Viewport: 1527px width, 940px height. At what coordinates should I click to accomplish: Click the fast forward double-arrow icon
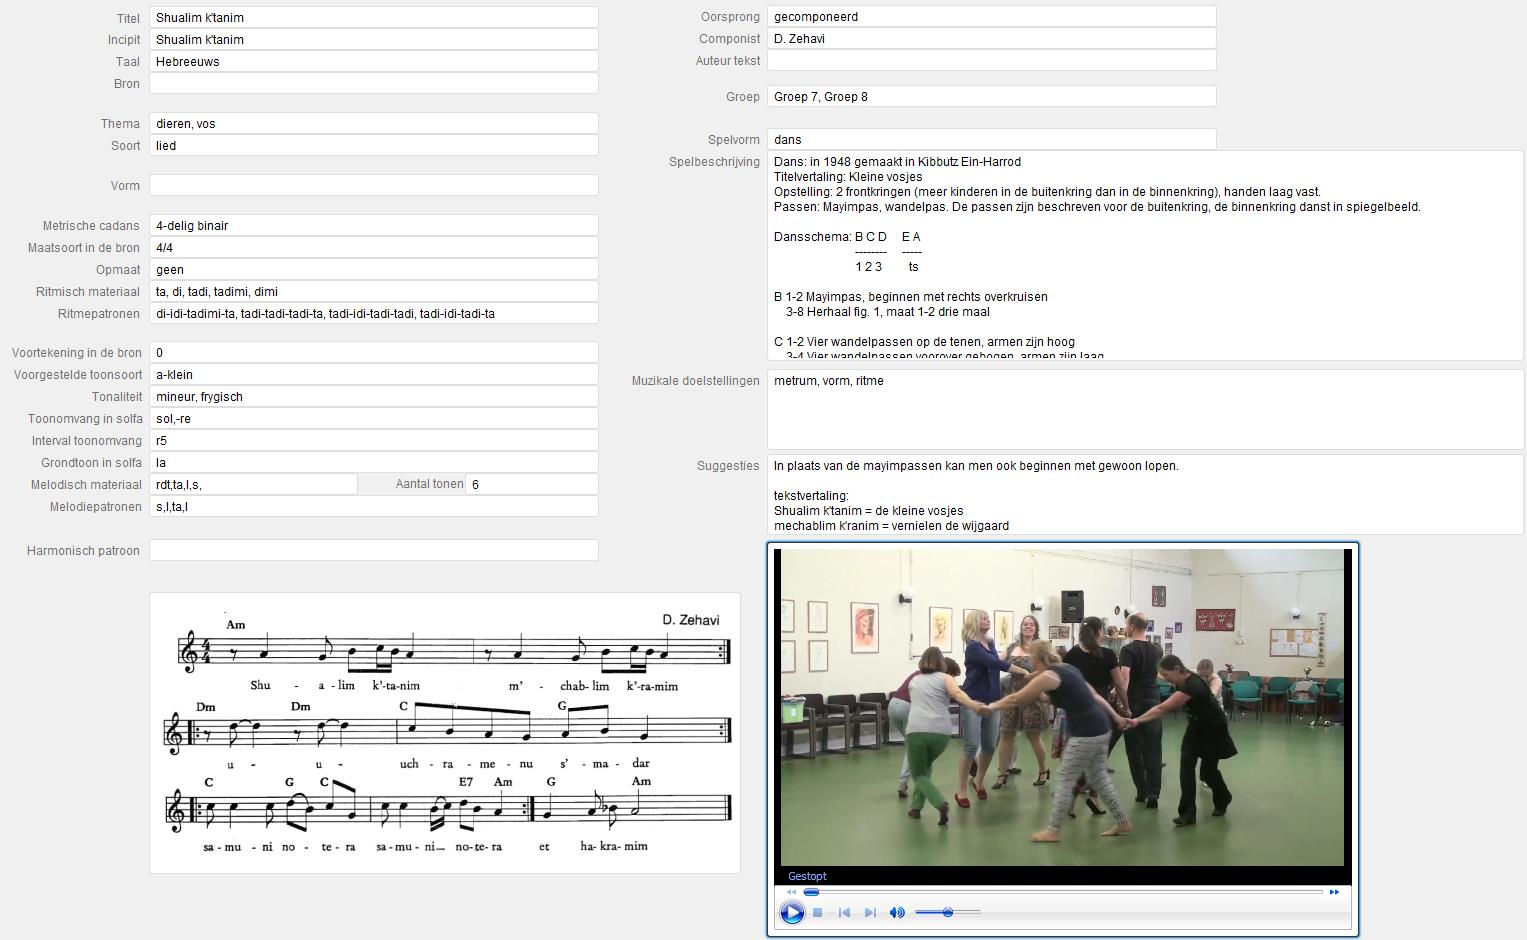click(x=1334, y=892)
